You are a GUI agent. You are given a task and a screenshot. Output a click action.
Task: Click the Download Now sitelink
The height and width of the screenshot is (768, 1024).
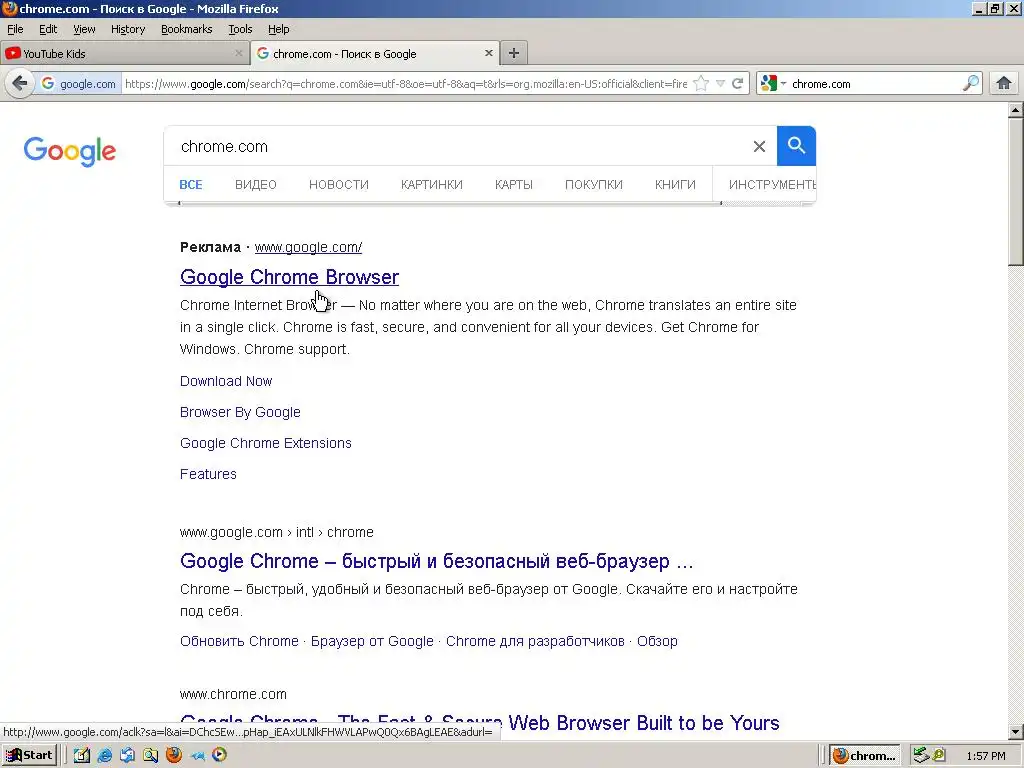coord(226,381)
